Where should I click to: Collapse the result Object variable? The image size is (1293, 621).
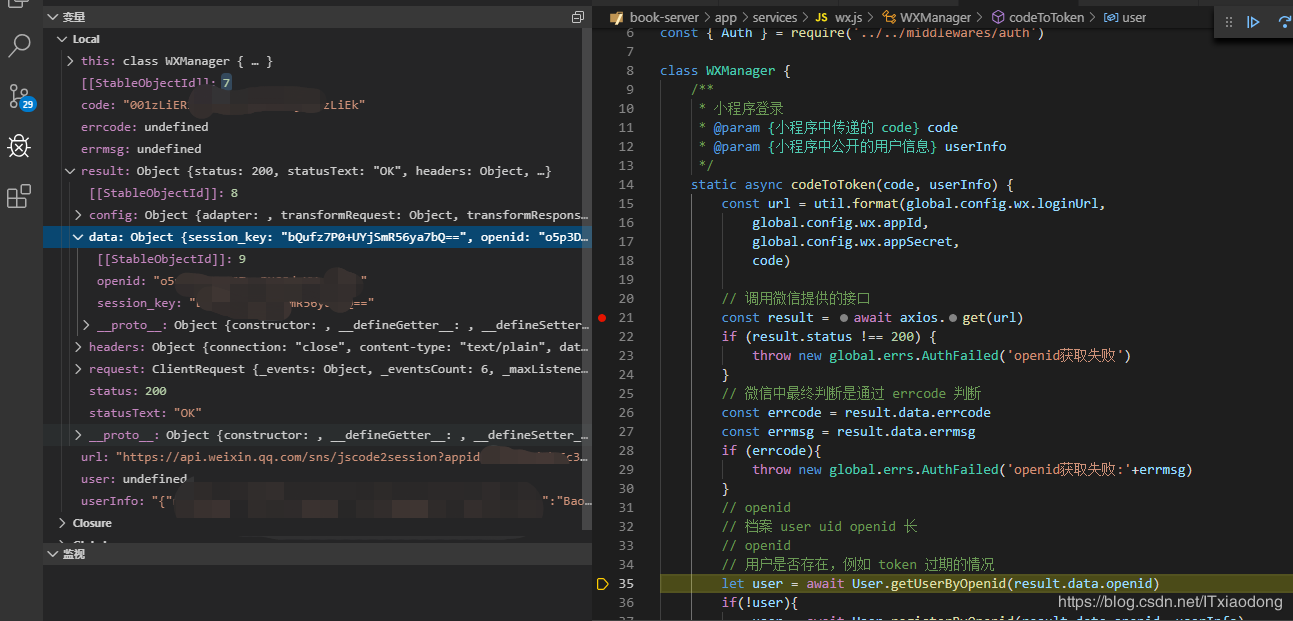tap(71, 171)
